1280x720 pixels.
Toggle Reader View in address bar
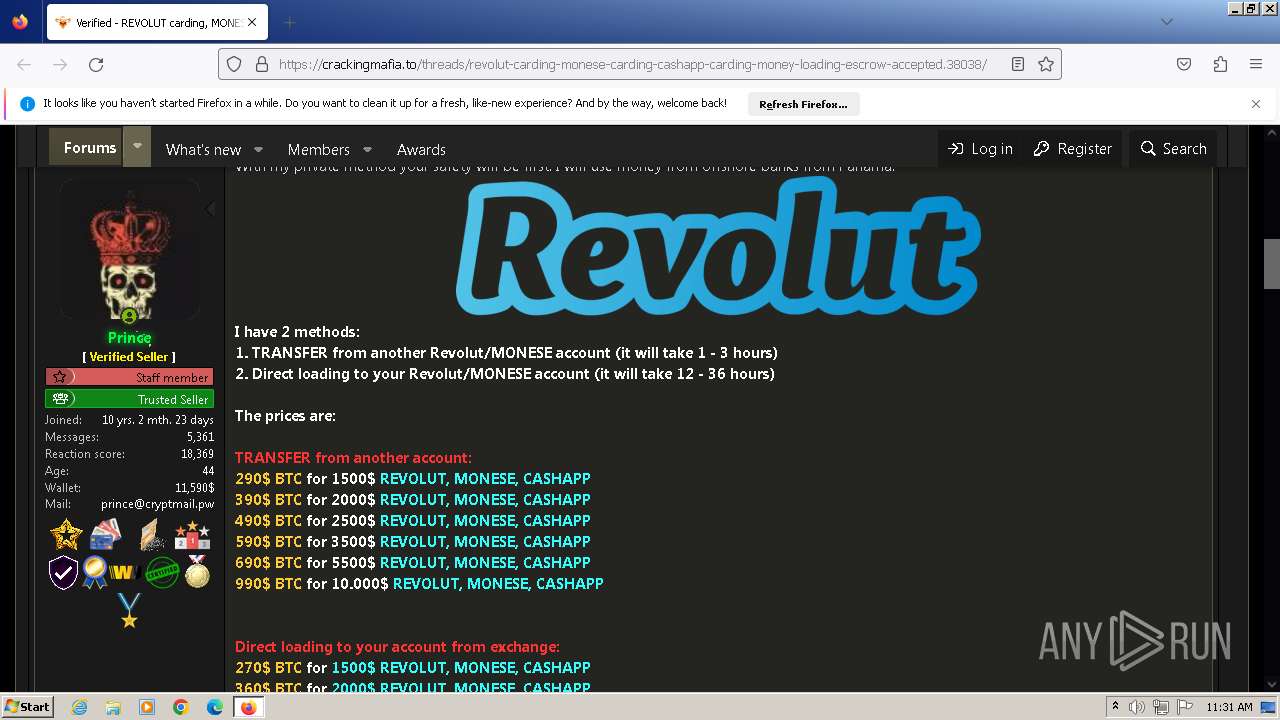[1018, 64]
